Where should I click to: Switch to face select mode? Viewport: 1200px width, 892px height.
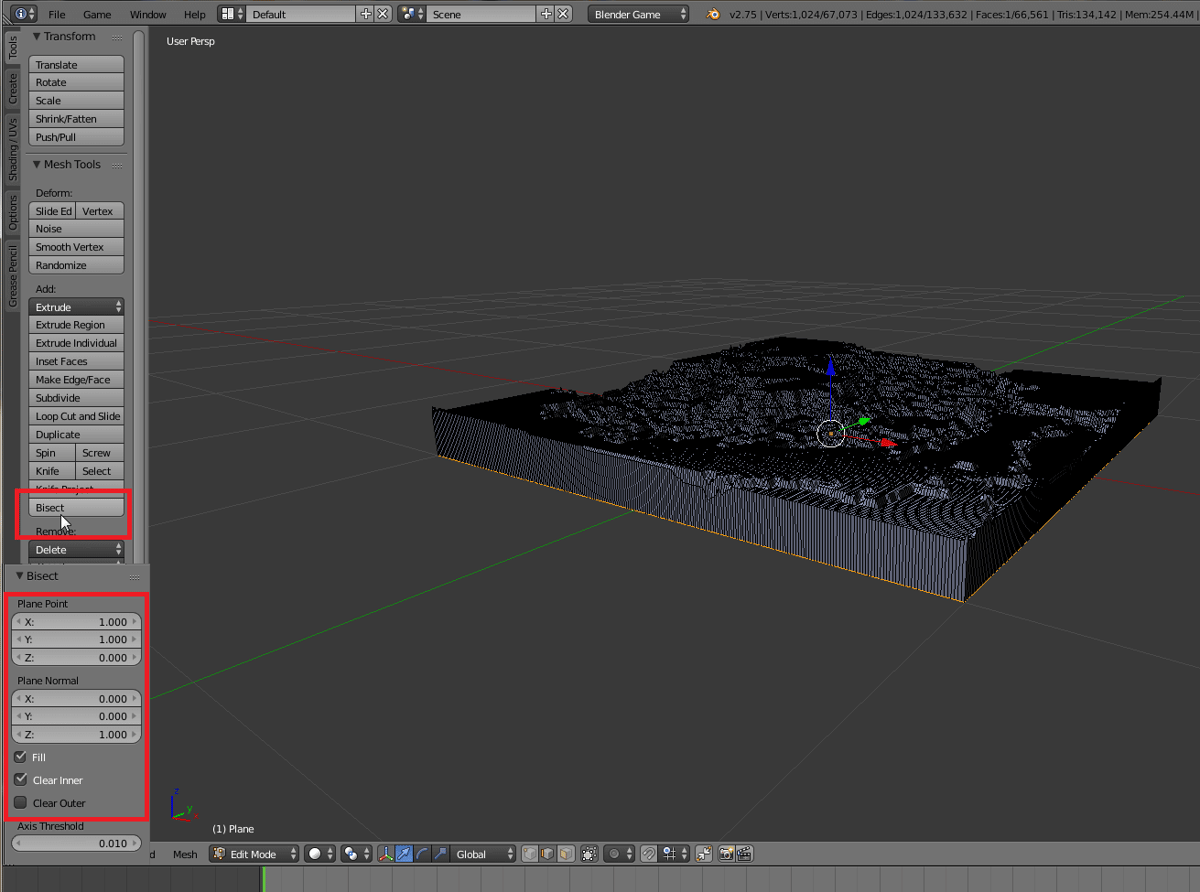coord(566,854)
